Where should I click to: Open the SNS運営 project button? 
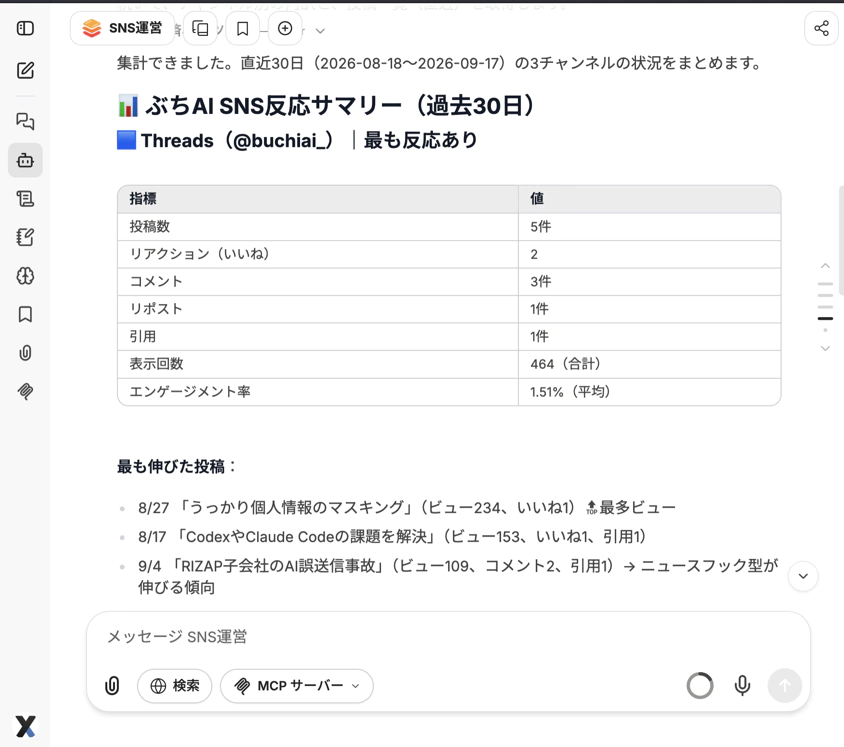pos(122,28)
